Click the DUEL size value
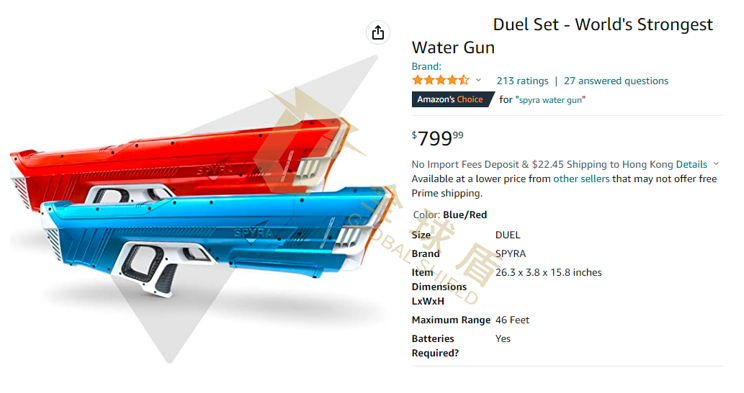 pos(508,235)
